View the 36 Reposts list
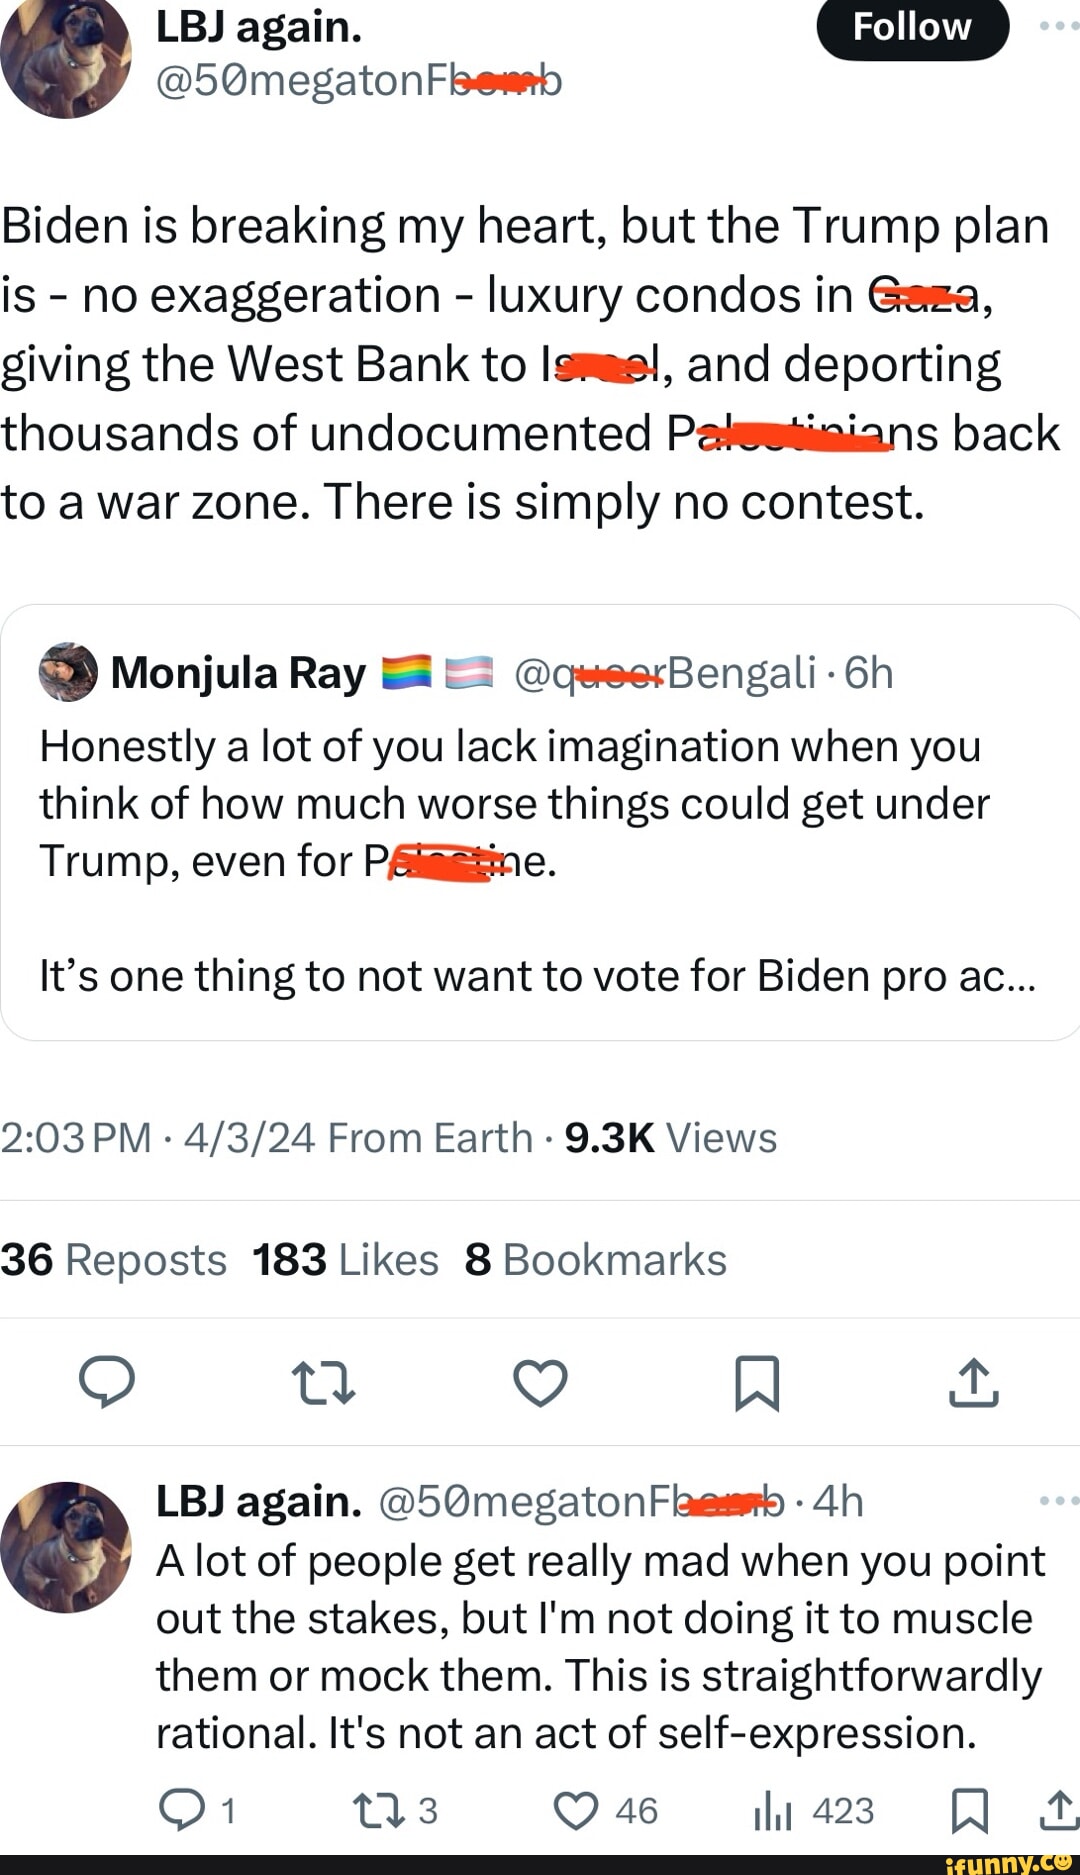 coord(114,1260)
